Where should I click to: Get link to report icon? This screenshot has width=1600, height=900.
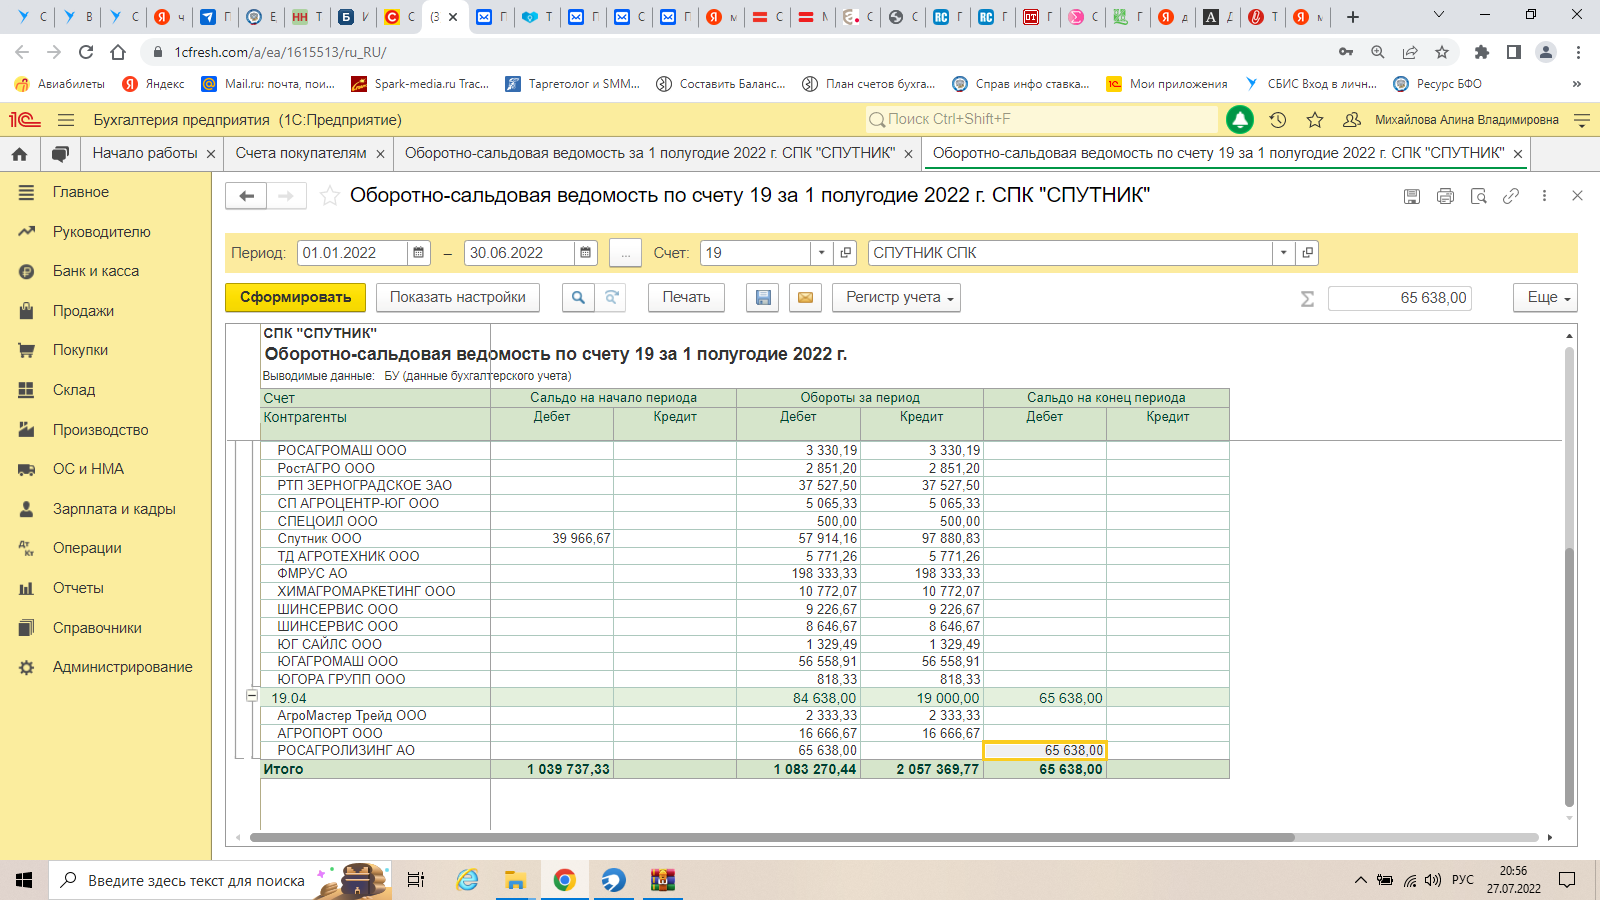tap(1511, 196)
